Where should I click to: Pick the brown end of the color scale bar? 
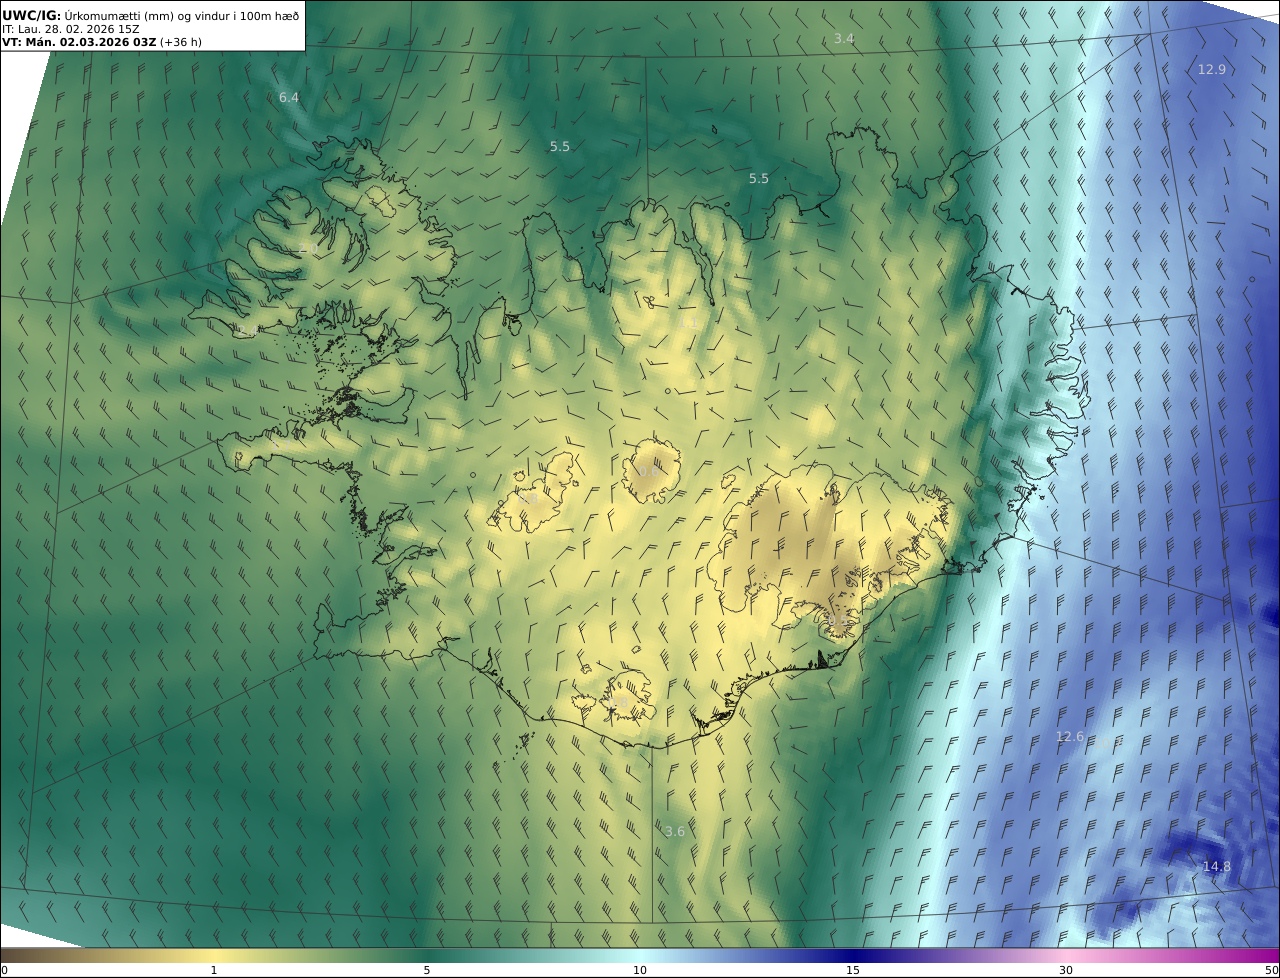12,955
